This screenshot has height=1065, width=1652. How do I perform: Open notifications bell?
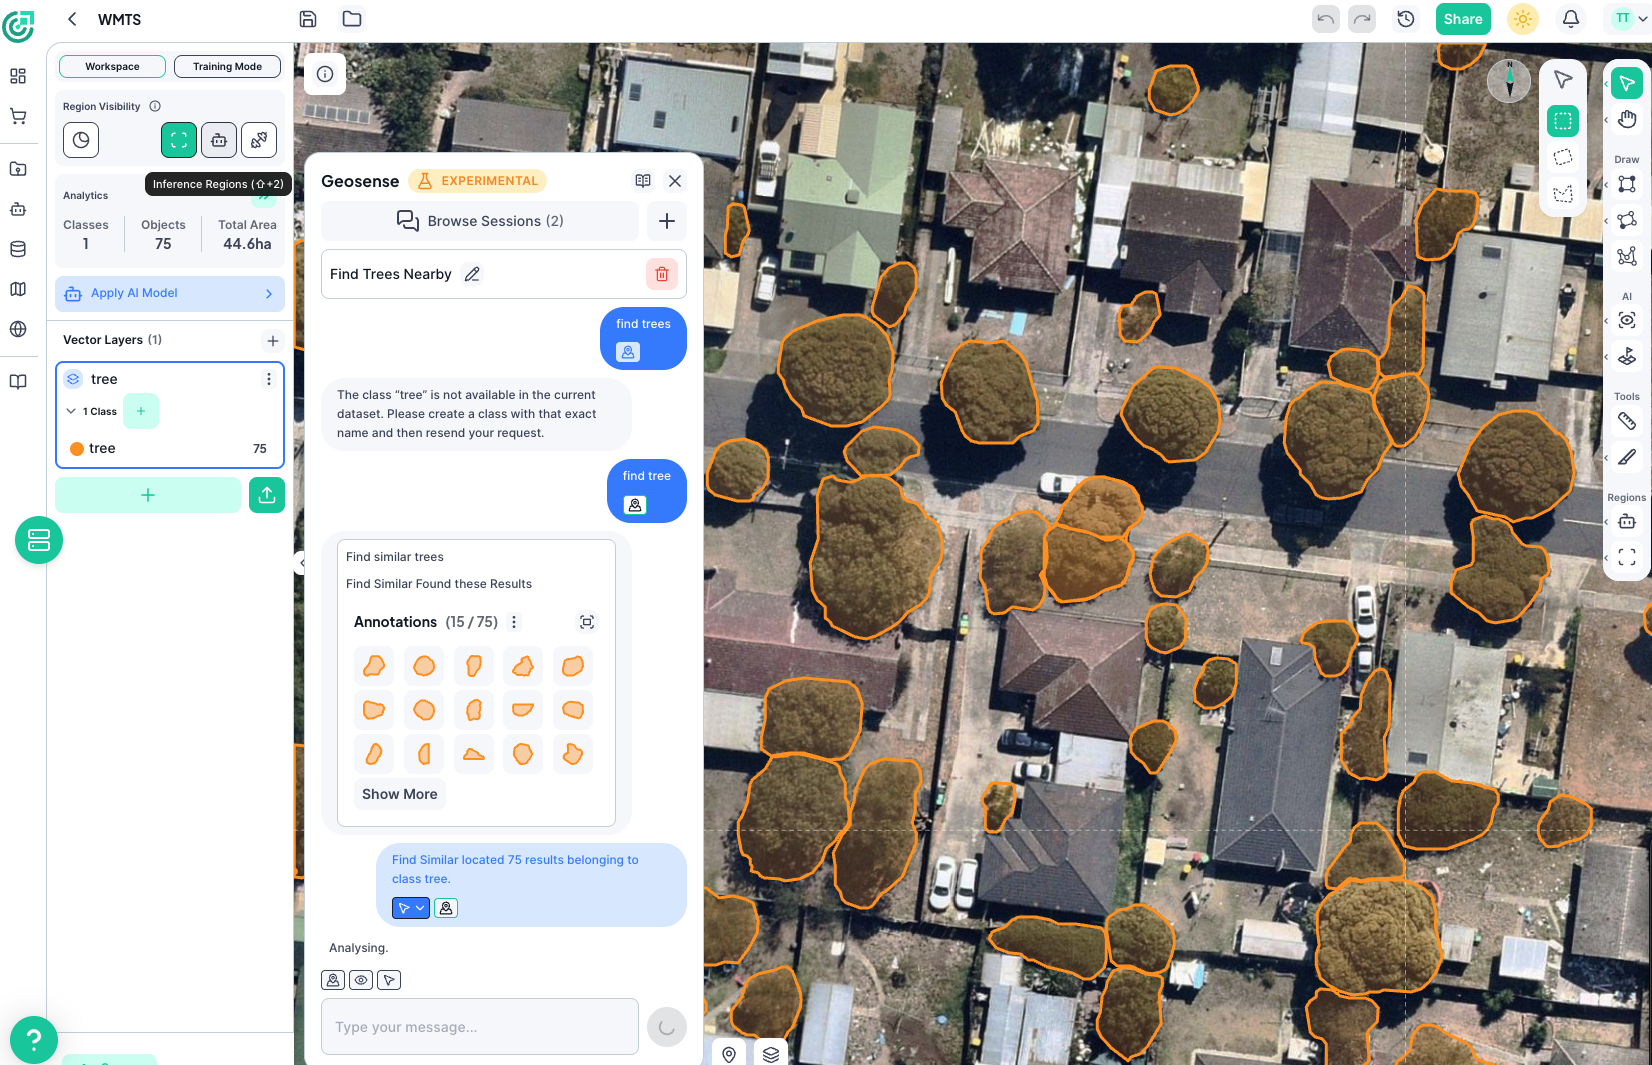point(1571,19)
